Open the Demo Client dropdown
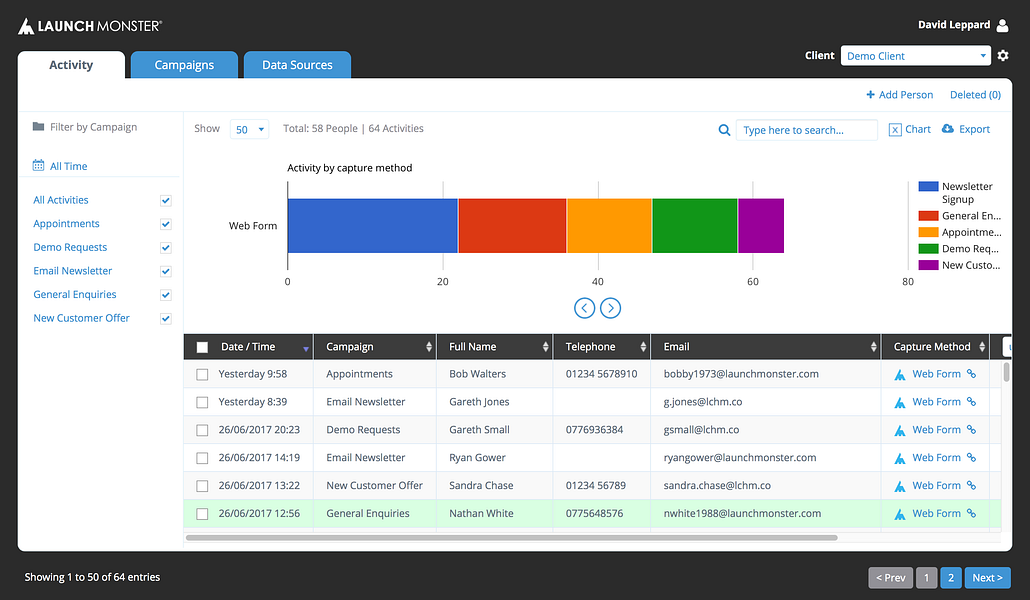The image size is (1030, 600). (x=916, y=56)
